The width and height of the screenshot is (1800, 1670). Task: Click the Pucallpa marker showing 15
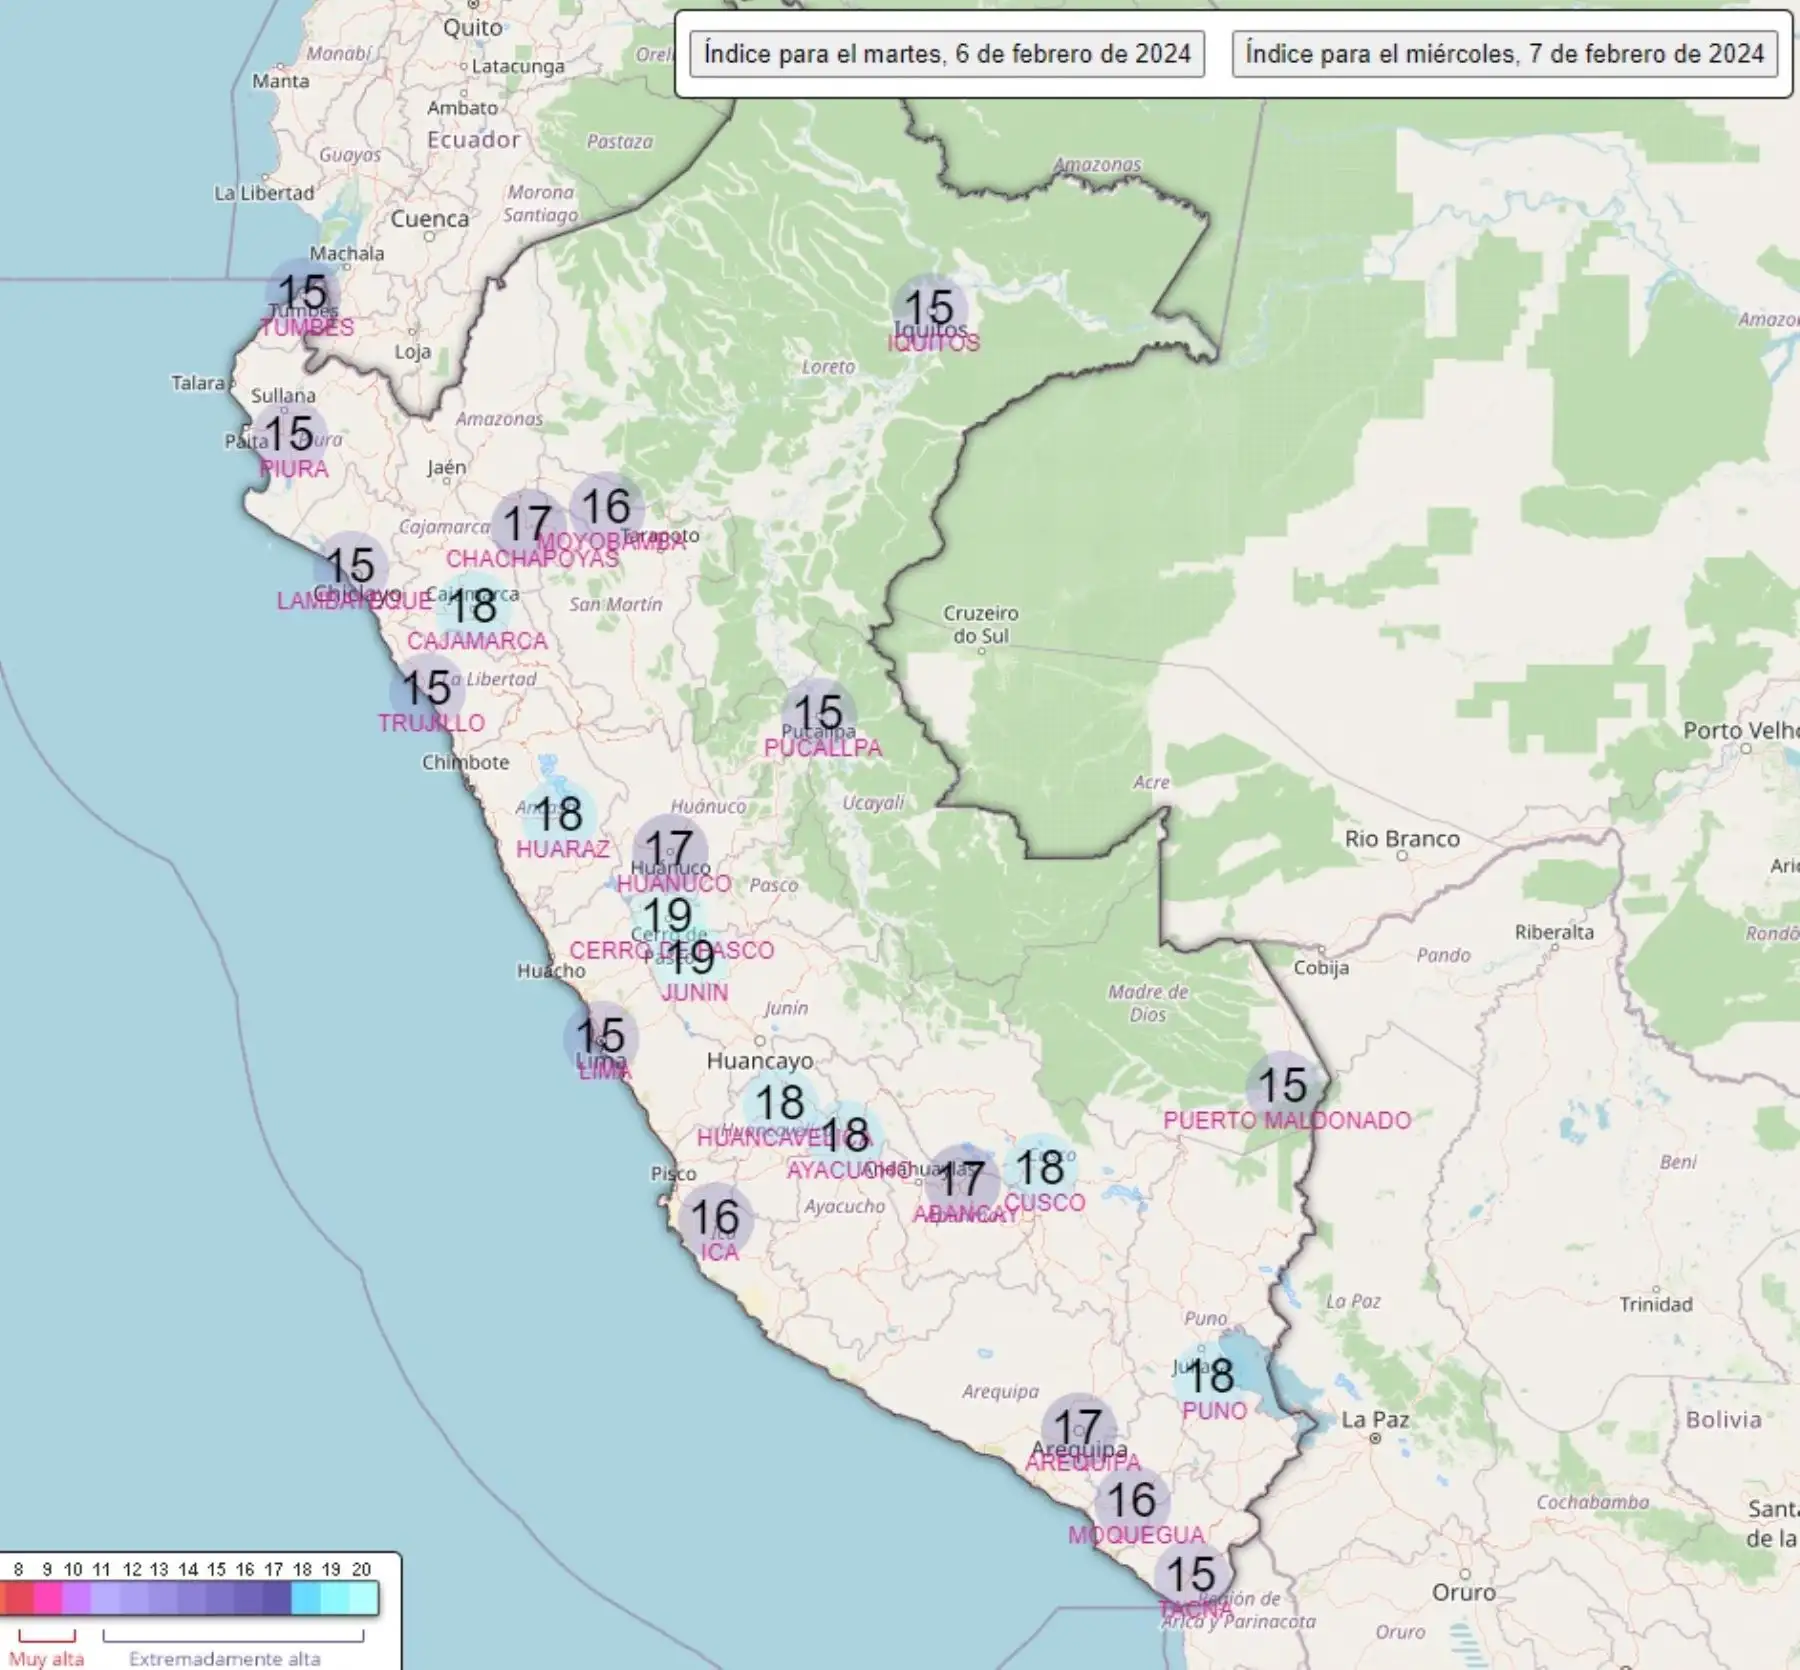818,714
